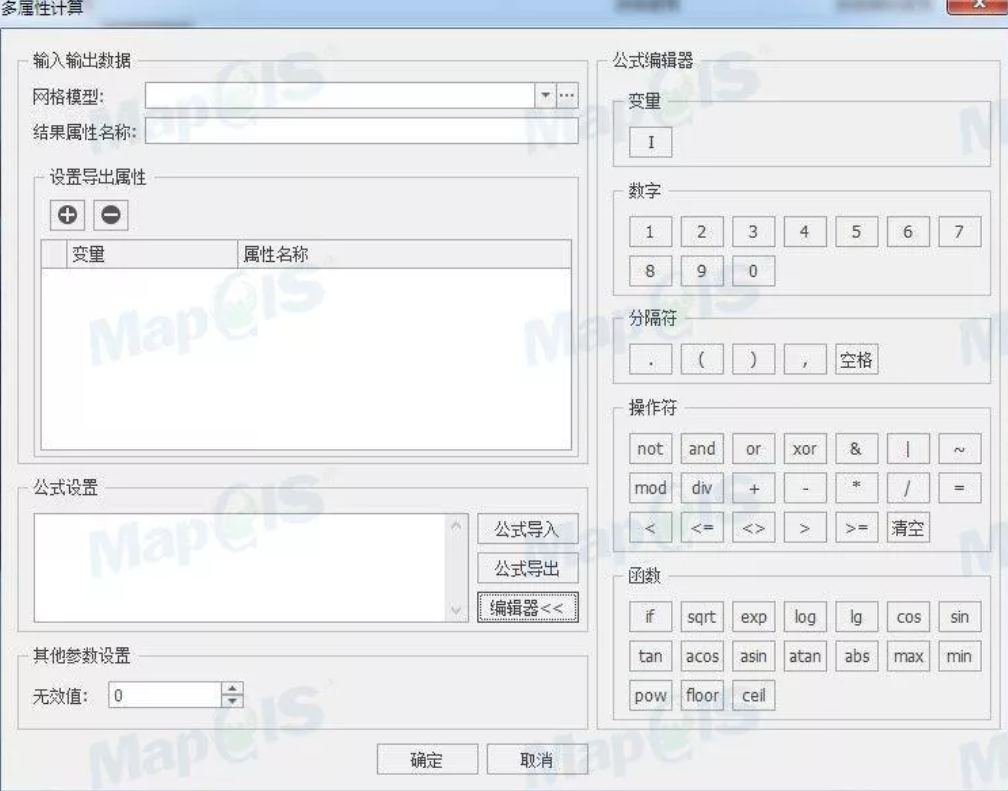The width and height of the screenshot is (1008, 791).
Task: Click the 取消 button
Action: tap(537, 760)
